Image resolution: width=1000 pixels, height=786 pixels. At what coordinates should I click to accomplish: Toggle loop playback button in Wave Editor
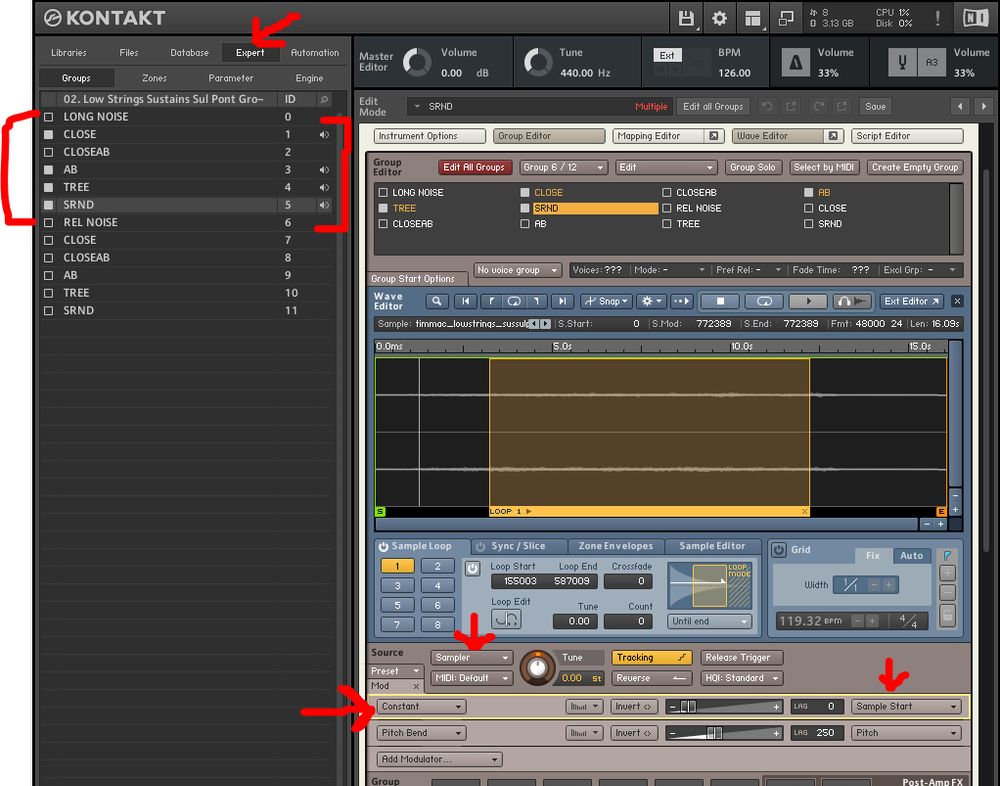coord(764,301)
